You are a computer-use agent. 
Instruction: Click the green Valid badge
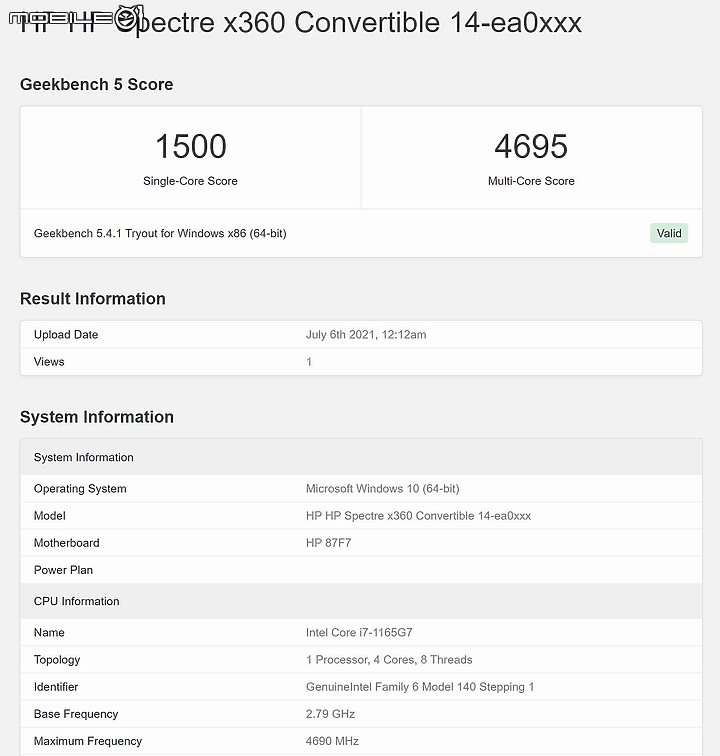pos(668,233)
